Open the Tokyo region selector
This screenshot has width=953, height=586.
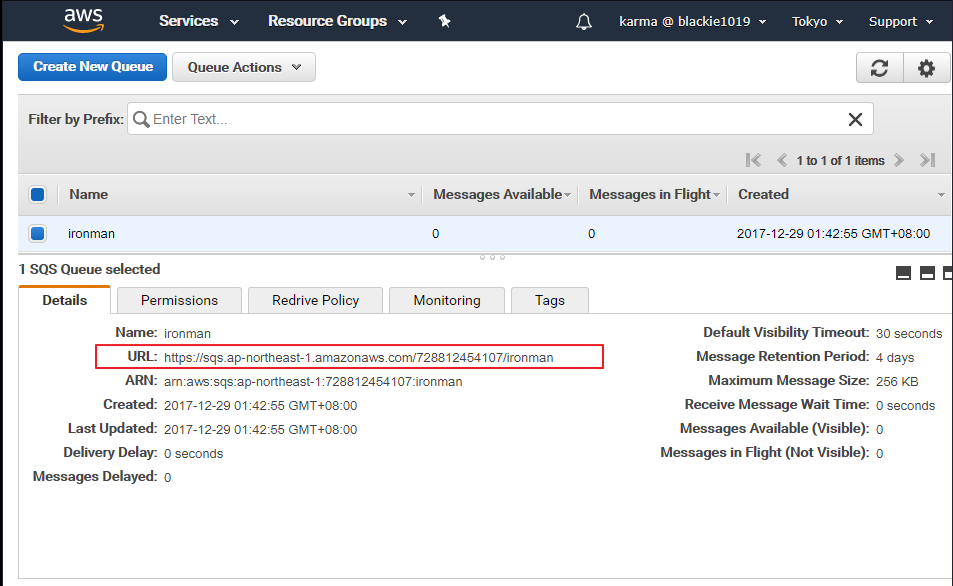coord(817,21)
